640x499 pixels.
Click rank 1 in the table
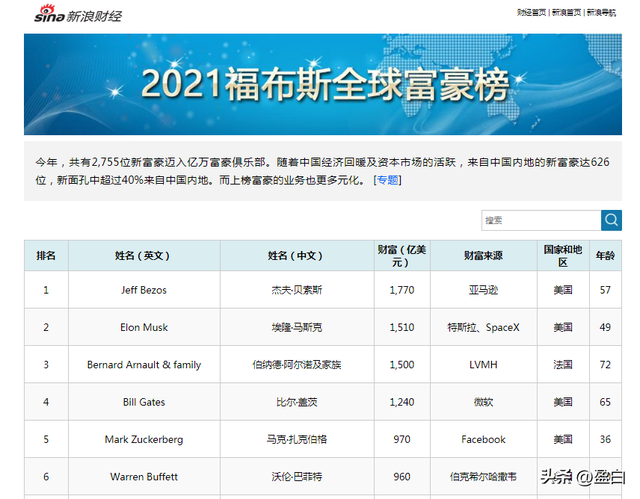(x=46, y=290)
